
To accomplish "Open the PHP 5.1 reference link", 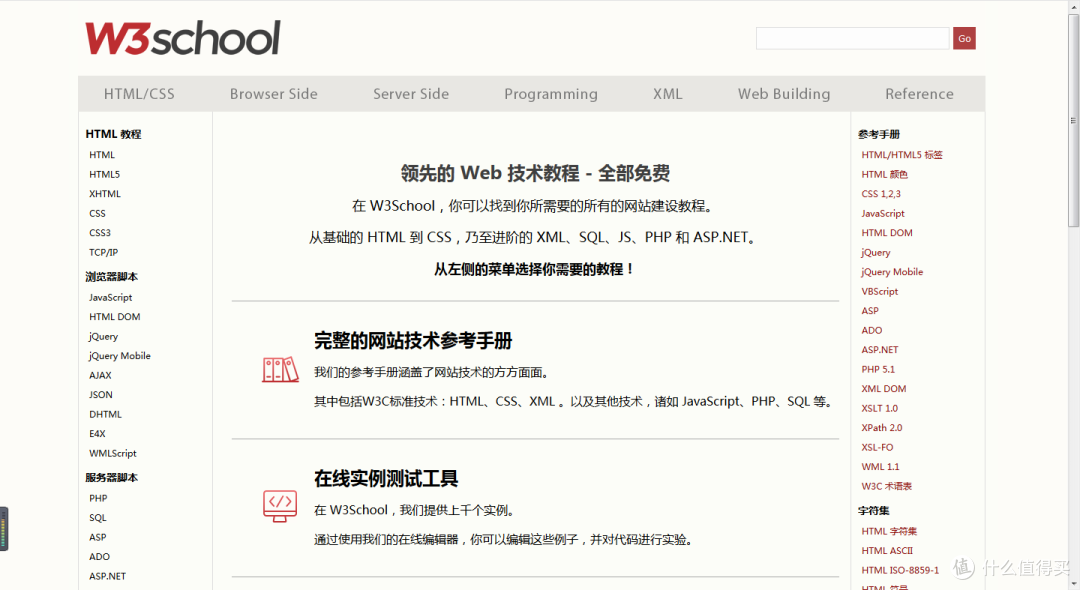I will click(878, 370).
